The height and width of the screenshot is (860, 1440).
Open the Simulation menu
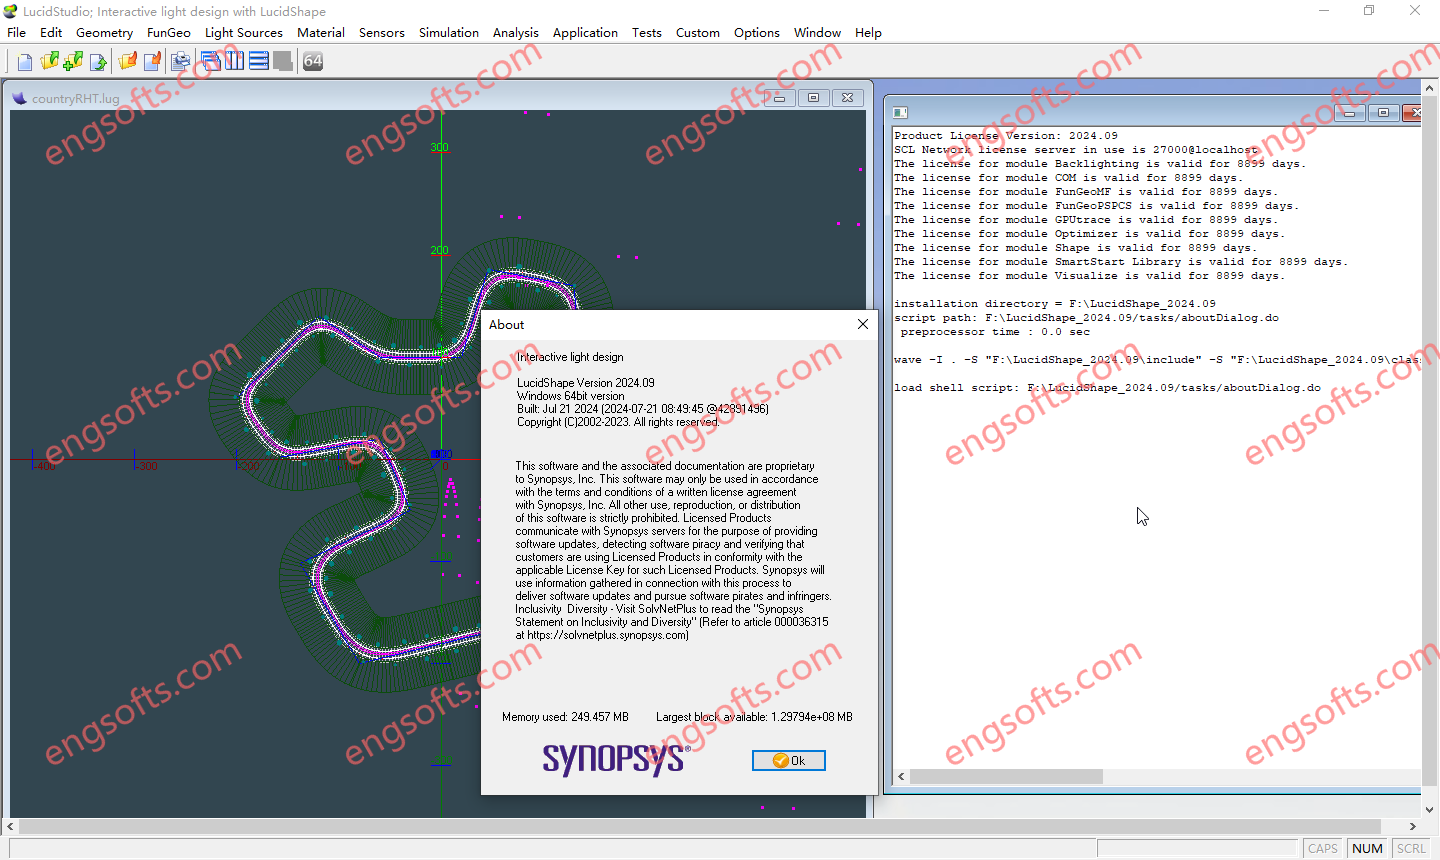tap(449, 33)
